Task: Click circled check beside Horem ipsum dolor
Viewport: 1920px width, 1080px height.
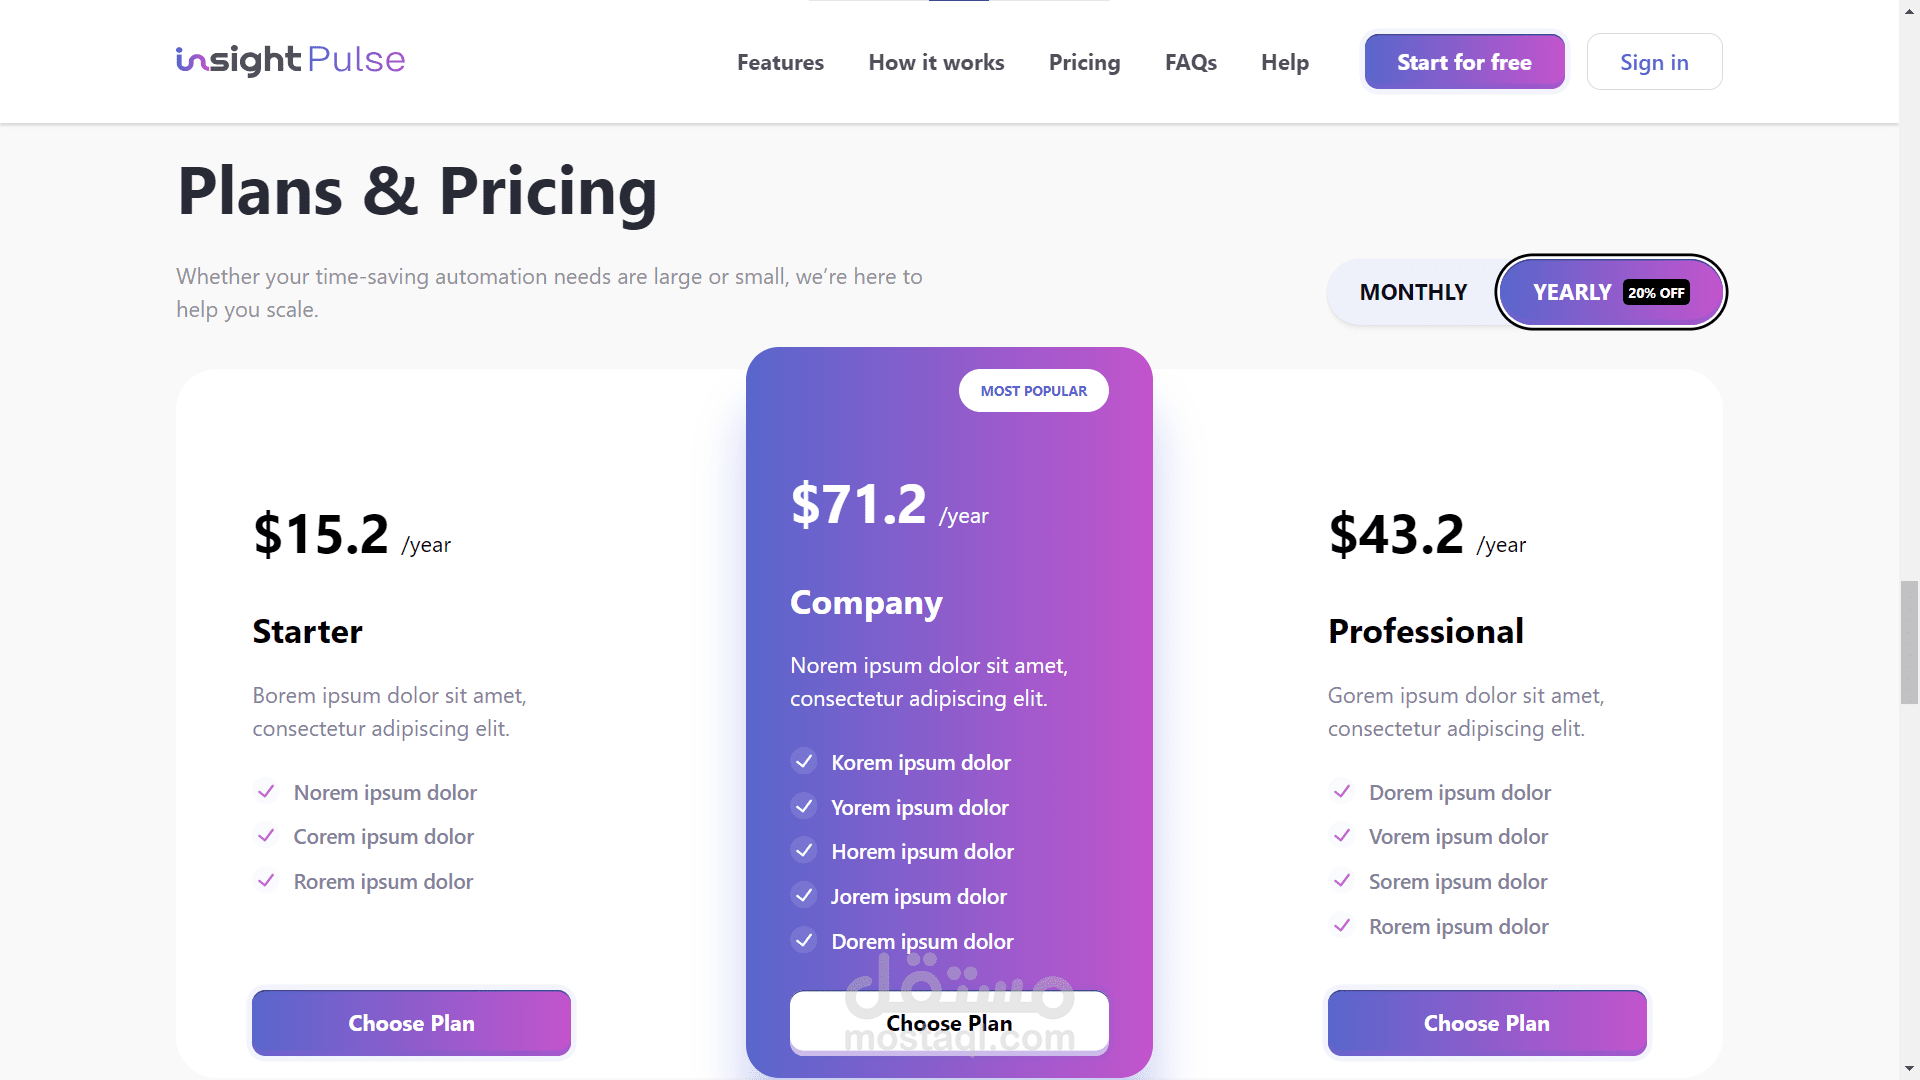Action: click(x=804, y=851)
